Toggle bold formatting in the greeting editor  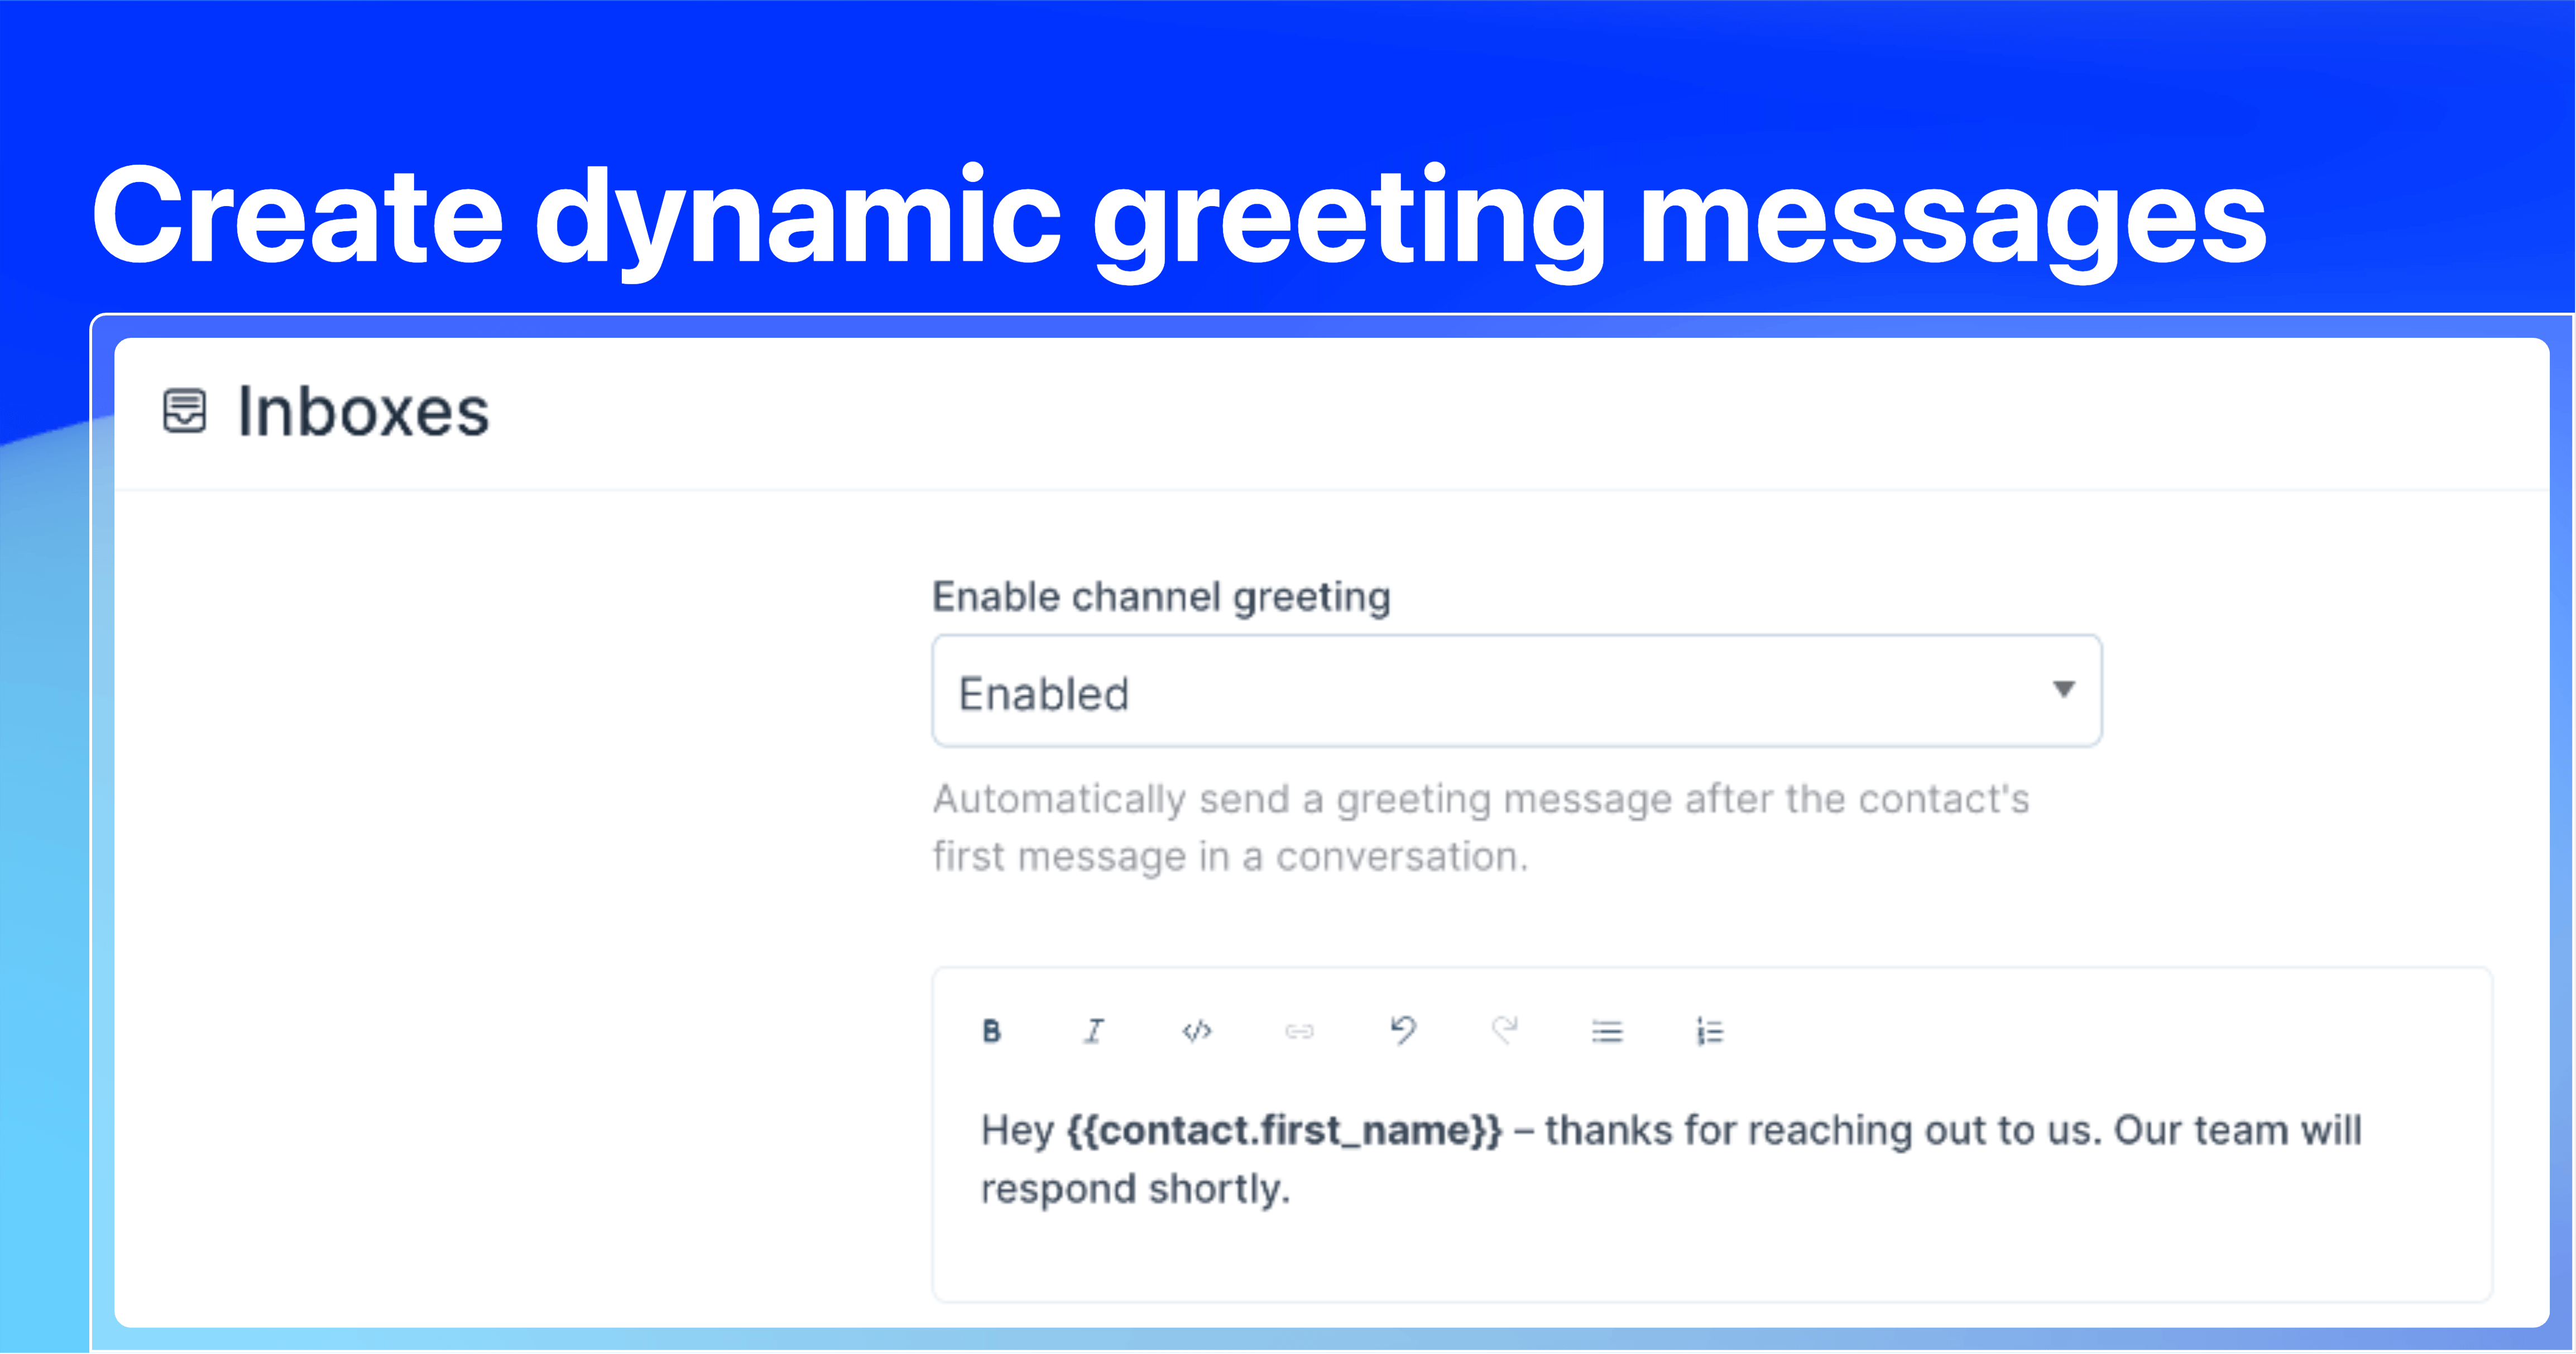[991, 1031]
